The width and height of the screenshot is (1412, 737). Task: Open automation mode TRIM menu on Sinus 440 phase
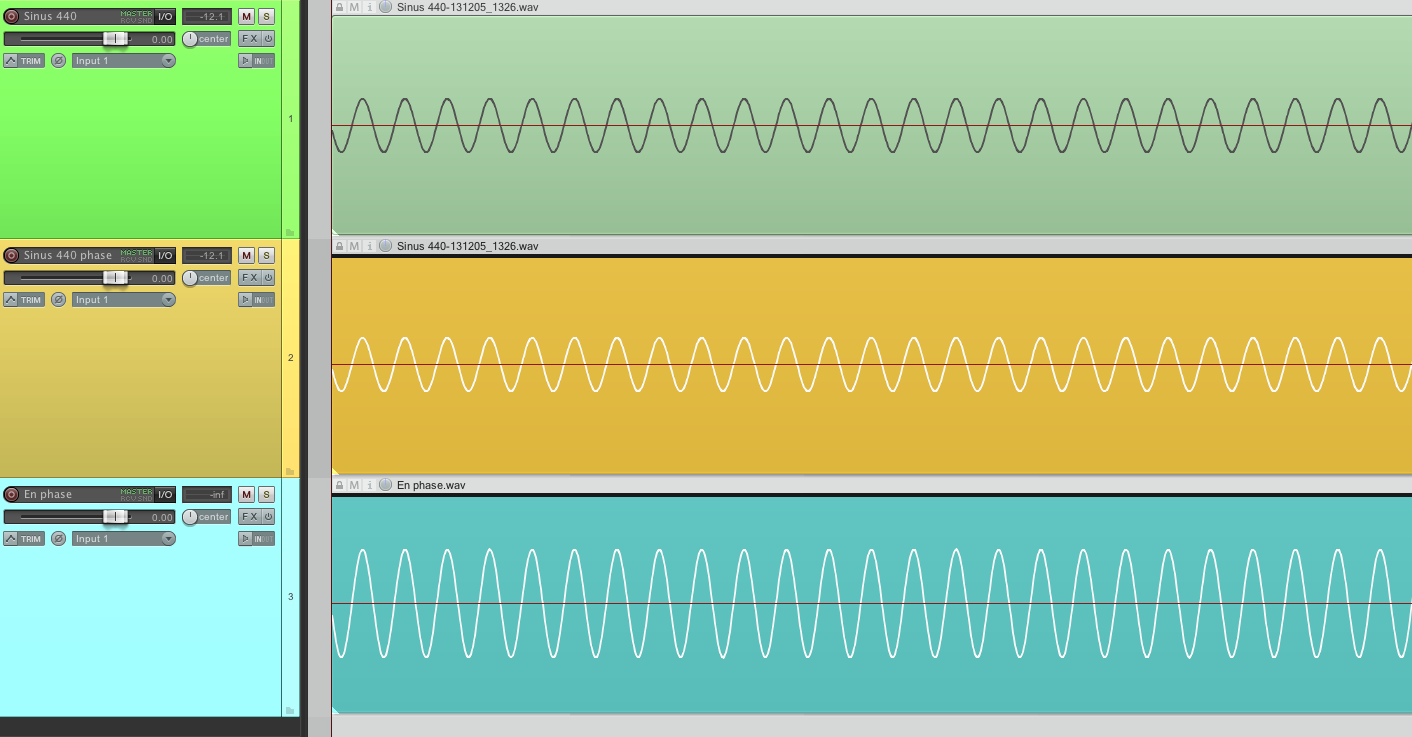[31, 299]
